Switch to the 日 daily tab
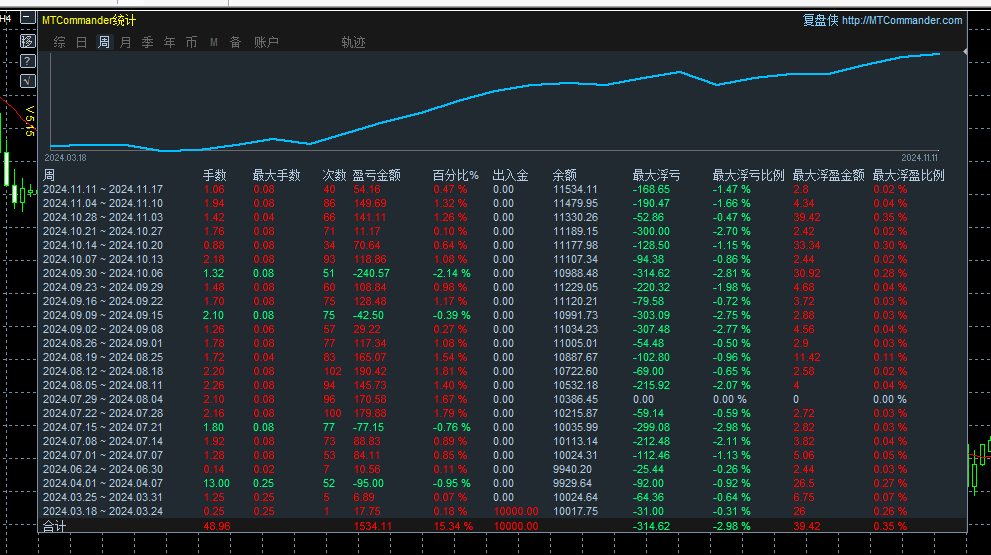 pos(82,42)
